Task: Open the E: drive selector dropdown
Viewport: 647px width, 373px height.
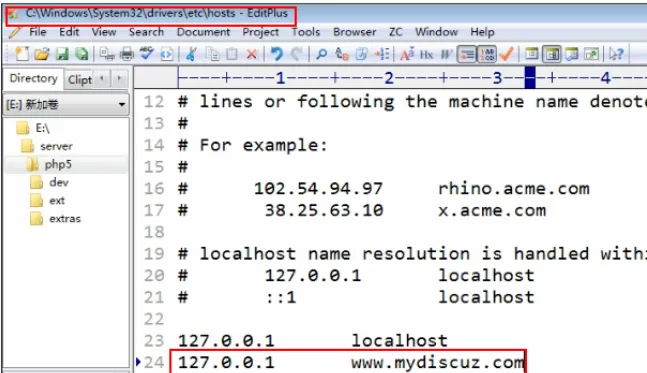Action: pos(66,104)
